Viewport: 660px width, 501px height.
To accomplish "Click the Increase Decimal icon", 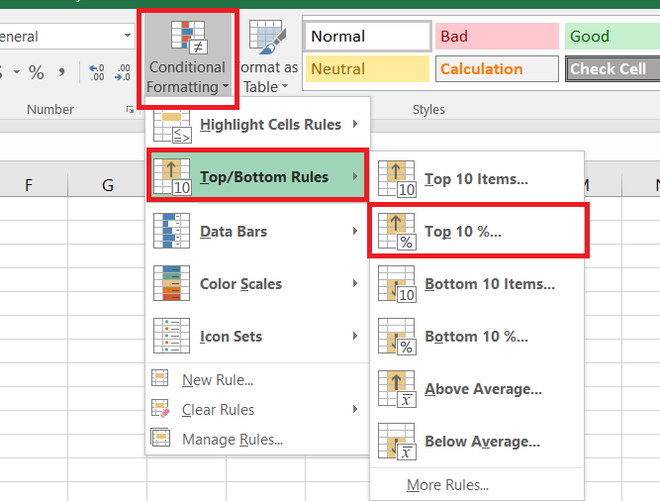I will (x=97, y=72).
